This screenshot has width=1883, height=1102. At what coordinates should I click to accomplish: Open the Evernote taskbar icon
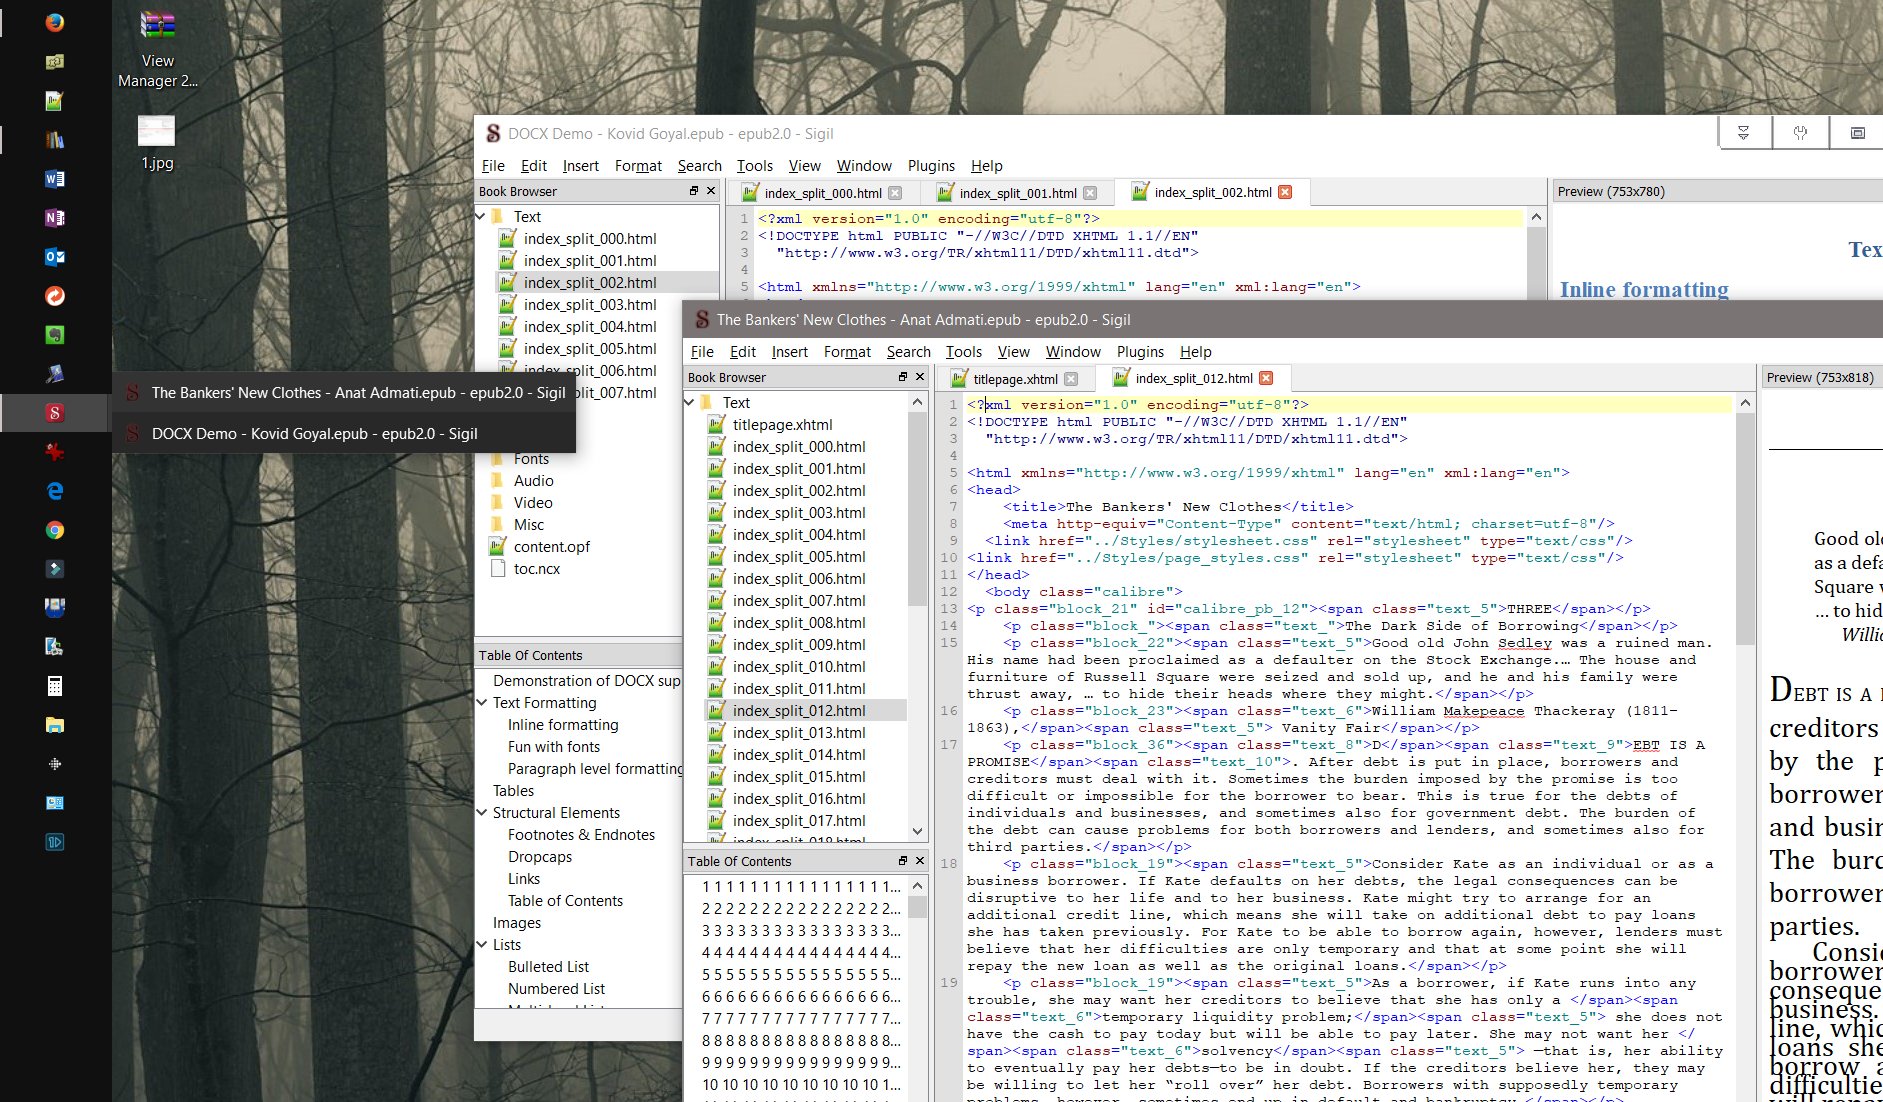(55, 335)
